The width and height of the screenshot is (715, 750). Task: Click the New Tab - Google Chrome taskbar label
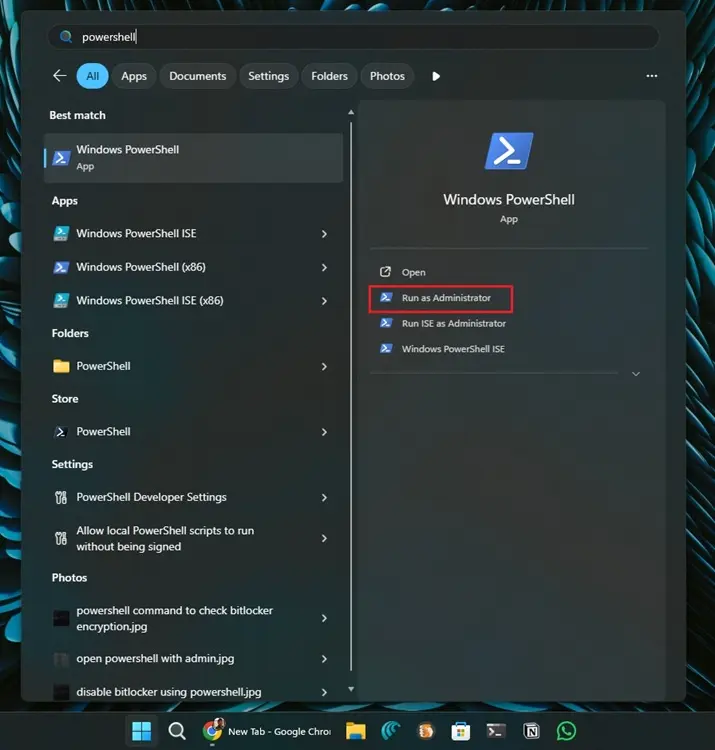pos(279,731)
